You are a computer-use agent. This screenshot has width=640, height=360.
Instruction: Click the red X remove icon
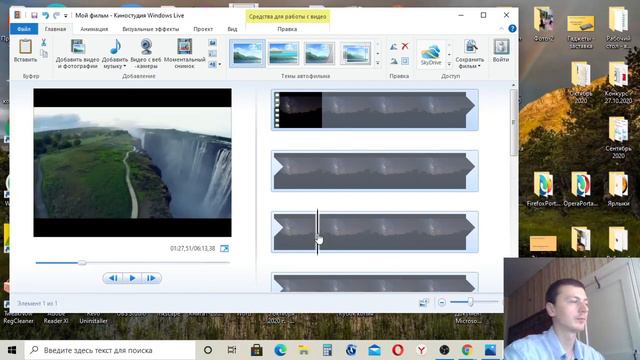click(405, 46)
